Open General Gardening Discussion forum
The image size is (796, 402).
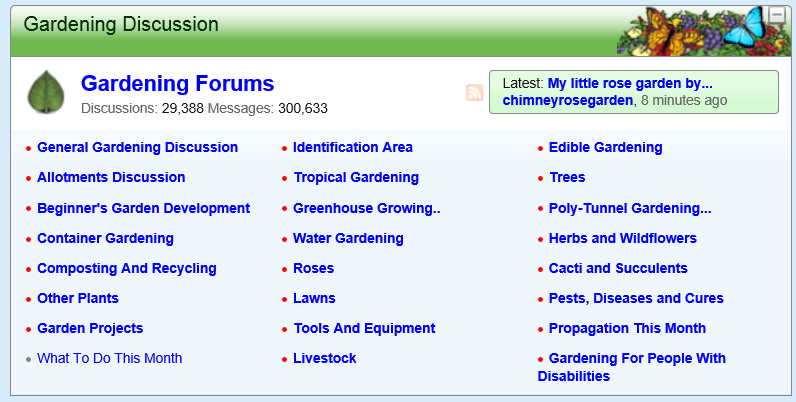point(137,147)
